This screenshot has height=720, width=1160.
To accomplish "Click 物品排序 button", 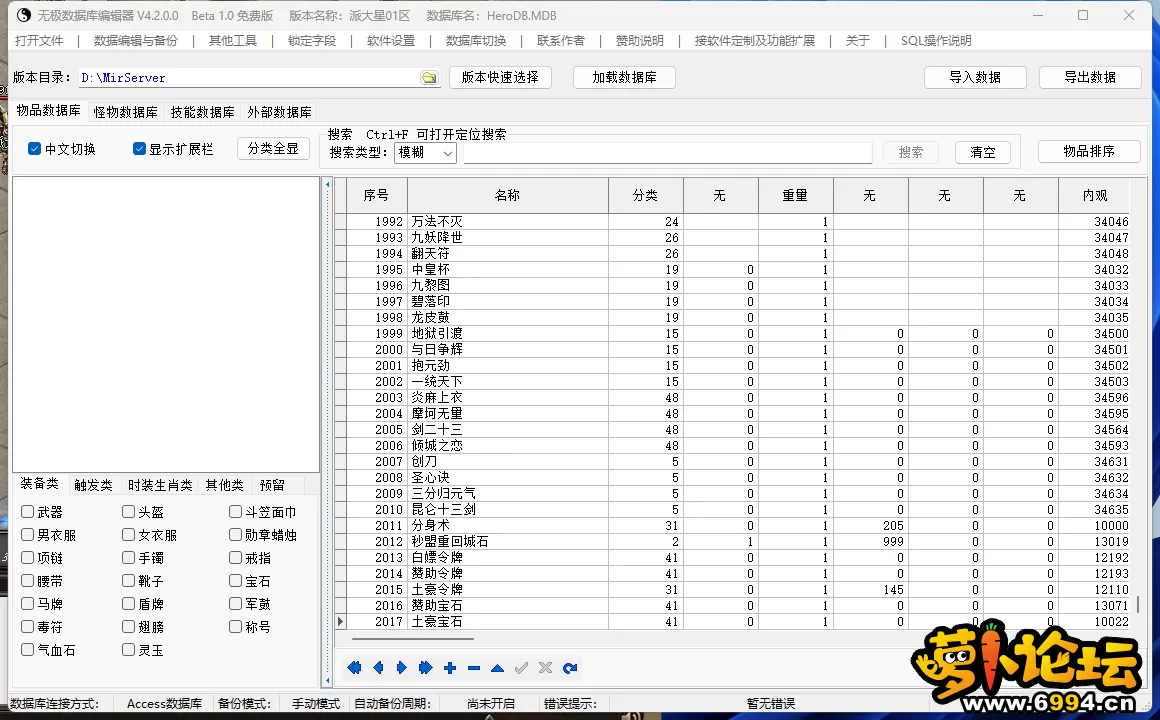I will click(1089, 151).
